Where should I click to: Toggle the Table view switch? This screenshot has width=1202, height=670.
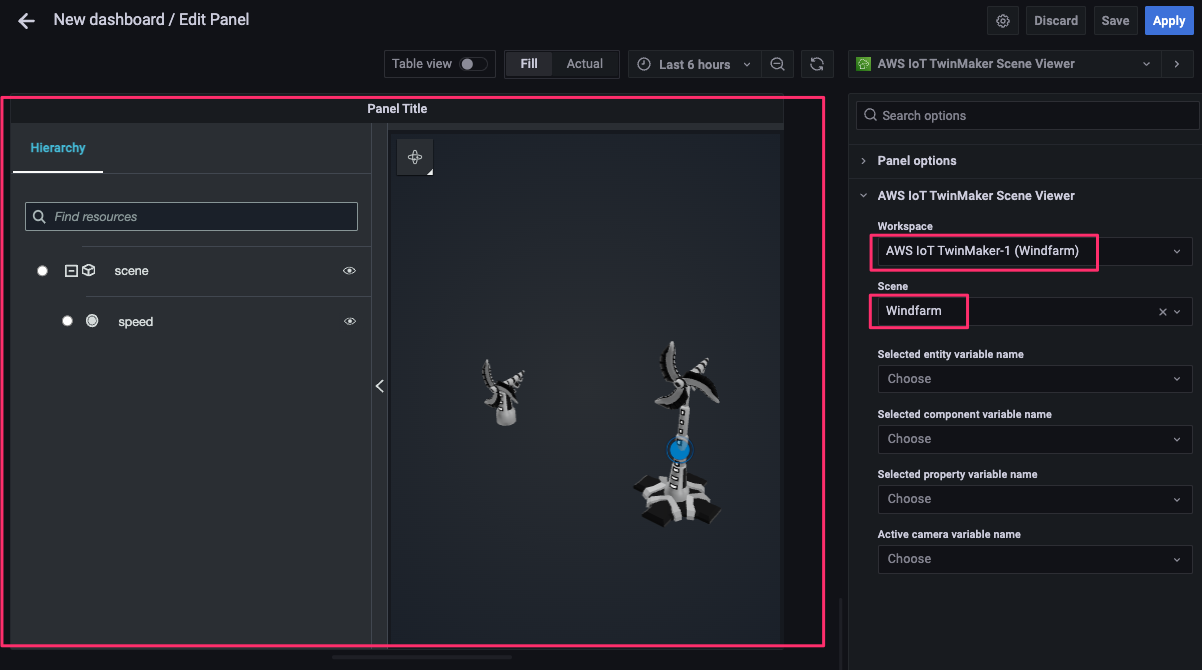(473, 64)
